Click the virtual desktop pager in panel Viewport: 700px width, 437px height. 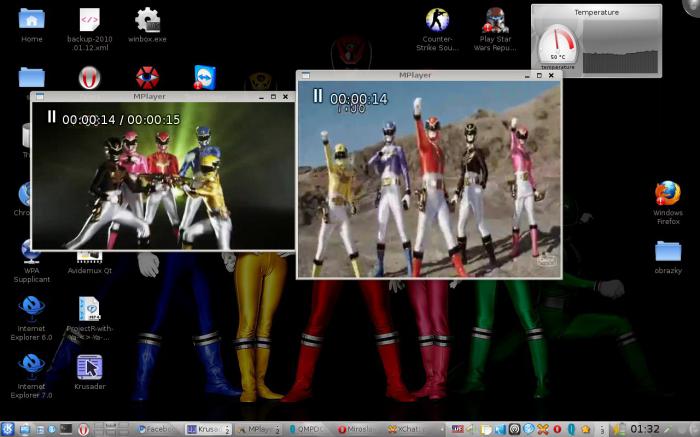click(112, 429)
